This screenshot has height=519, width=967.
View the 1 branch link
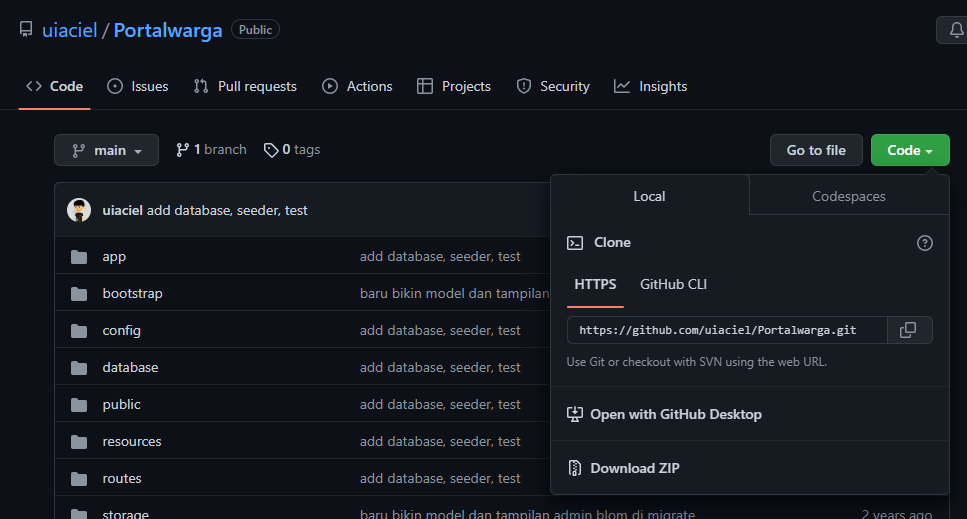211,150
